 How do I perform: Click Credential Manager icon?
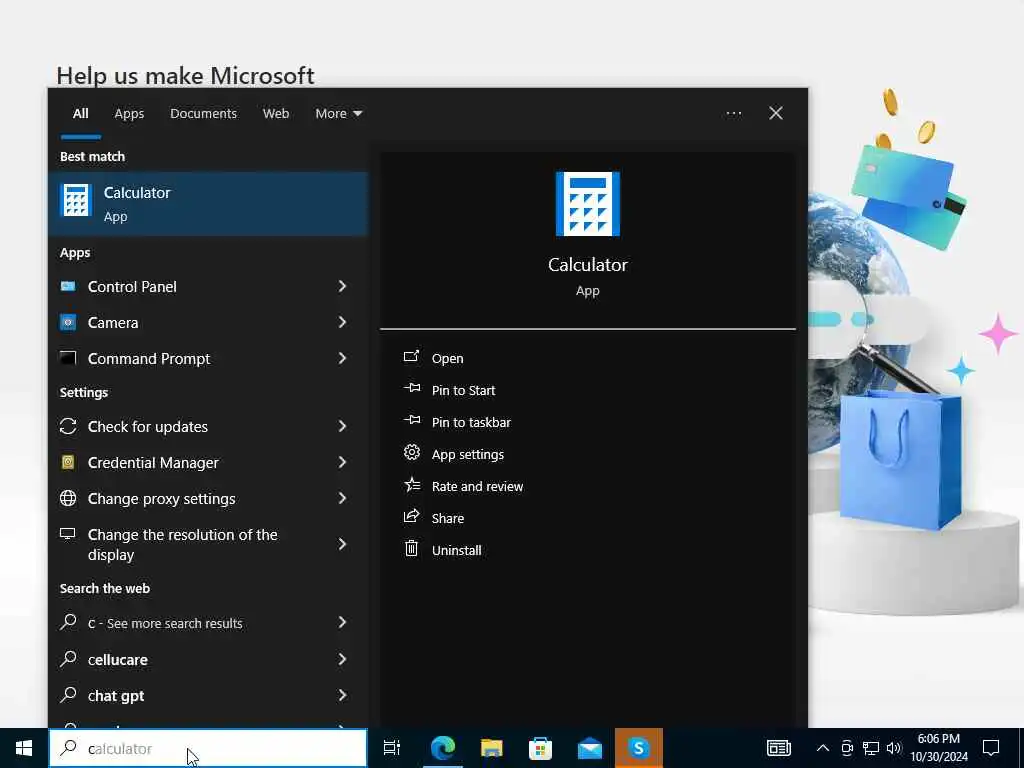tap(68, 462)
